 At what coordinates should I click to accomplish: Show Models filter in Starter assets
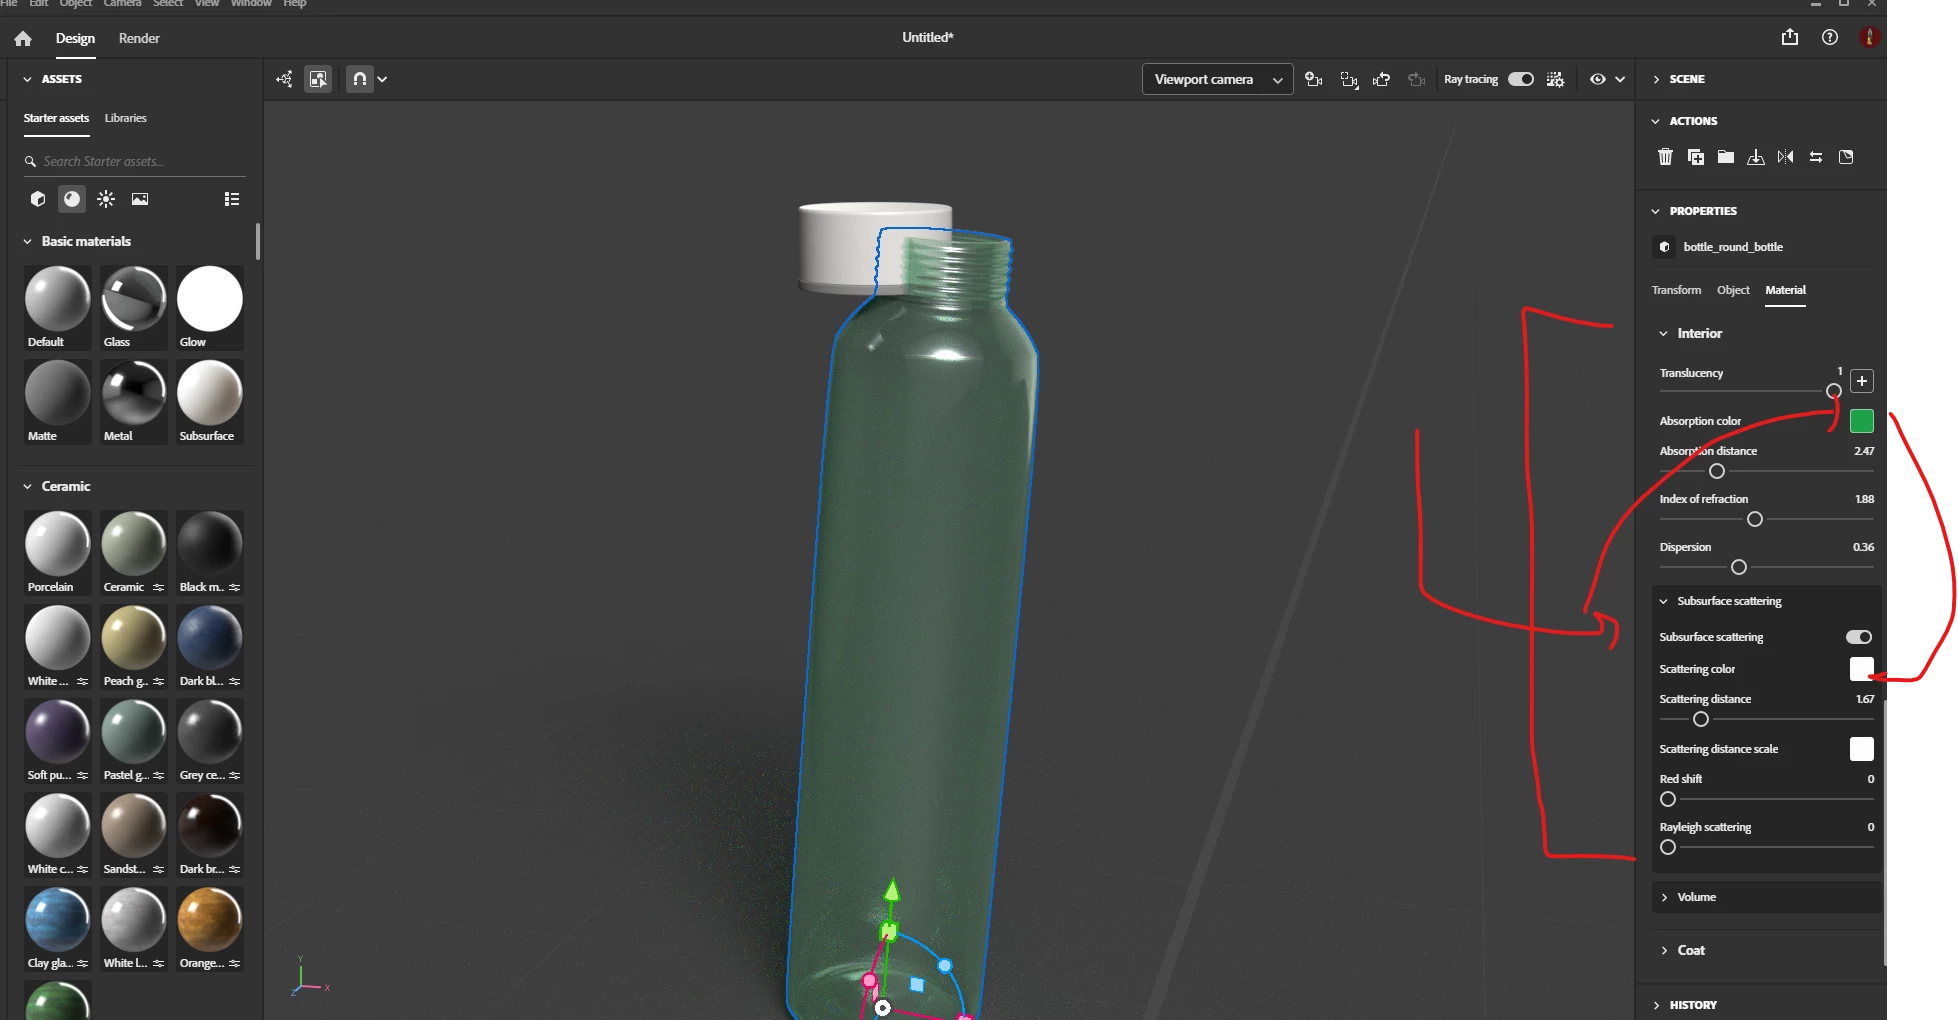click(38, 199)
